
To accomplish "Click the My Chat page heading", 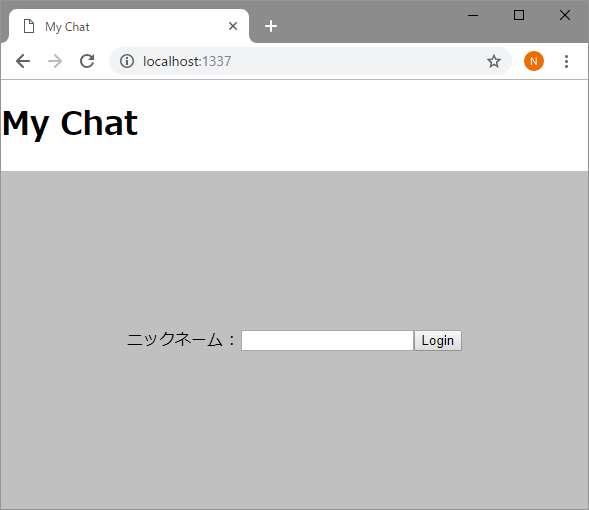I will tap(70, 124).
